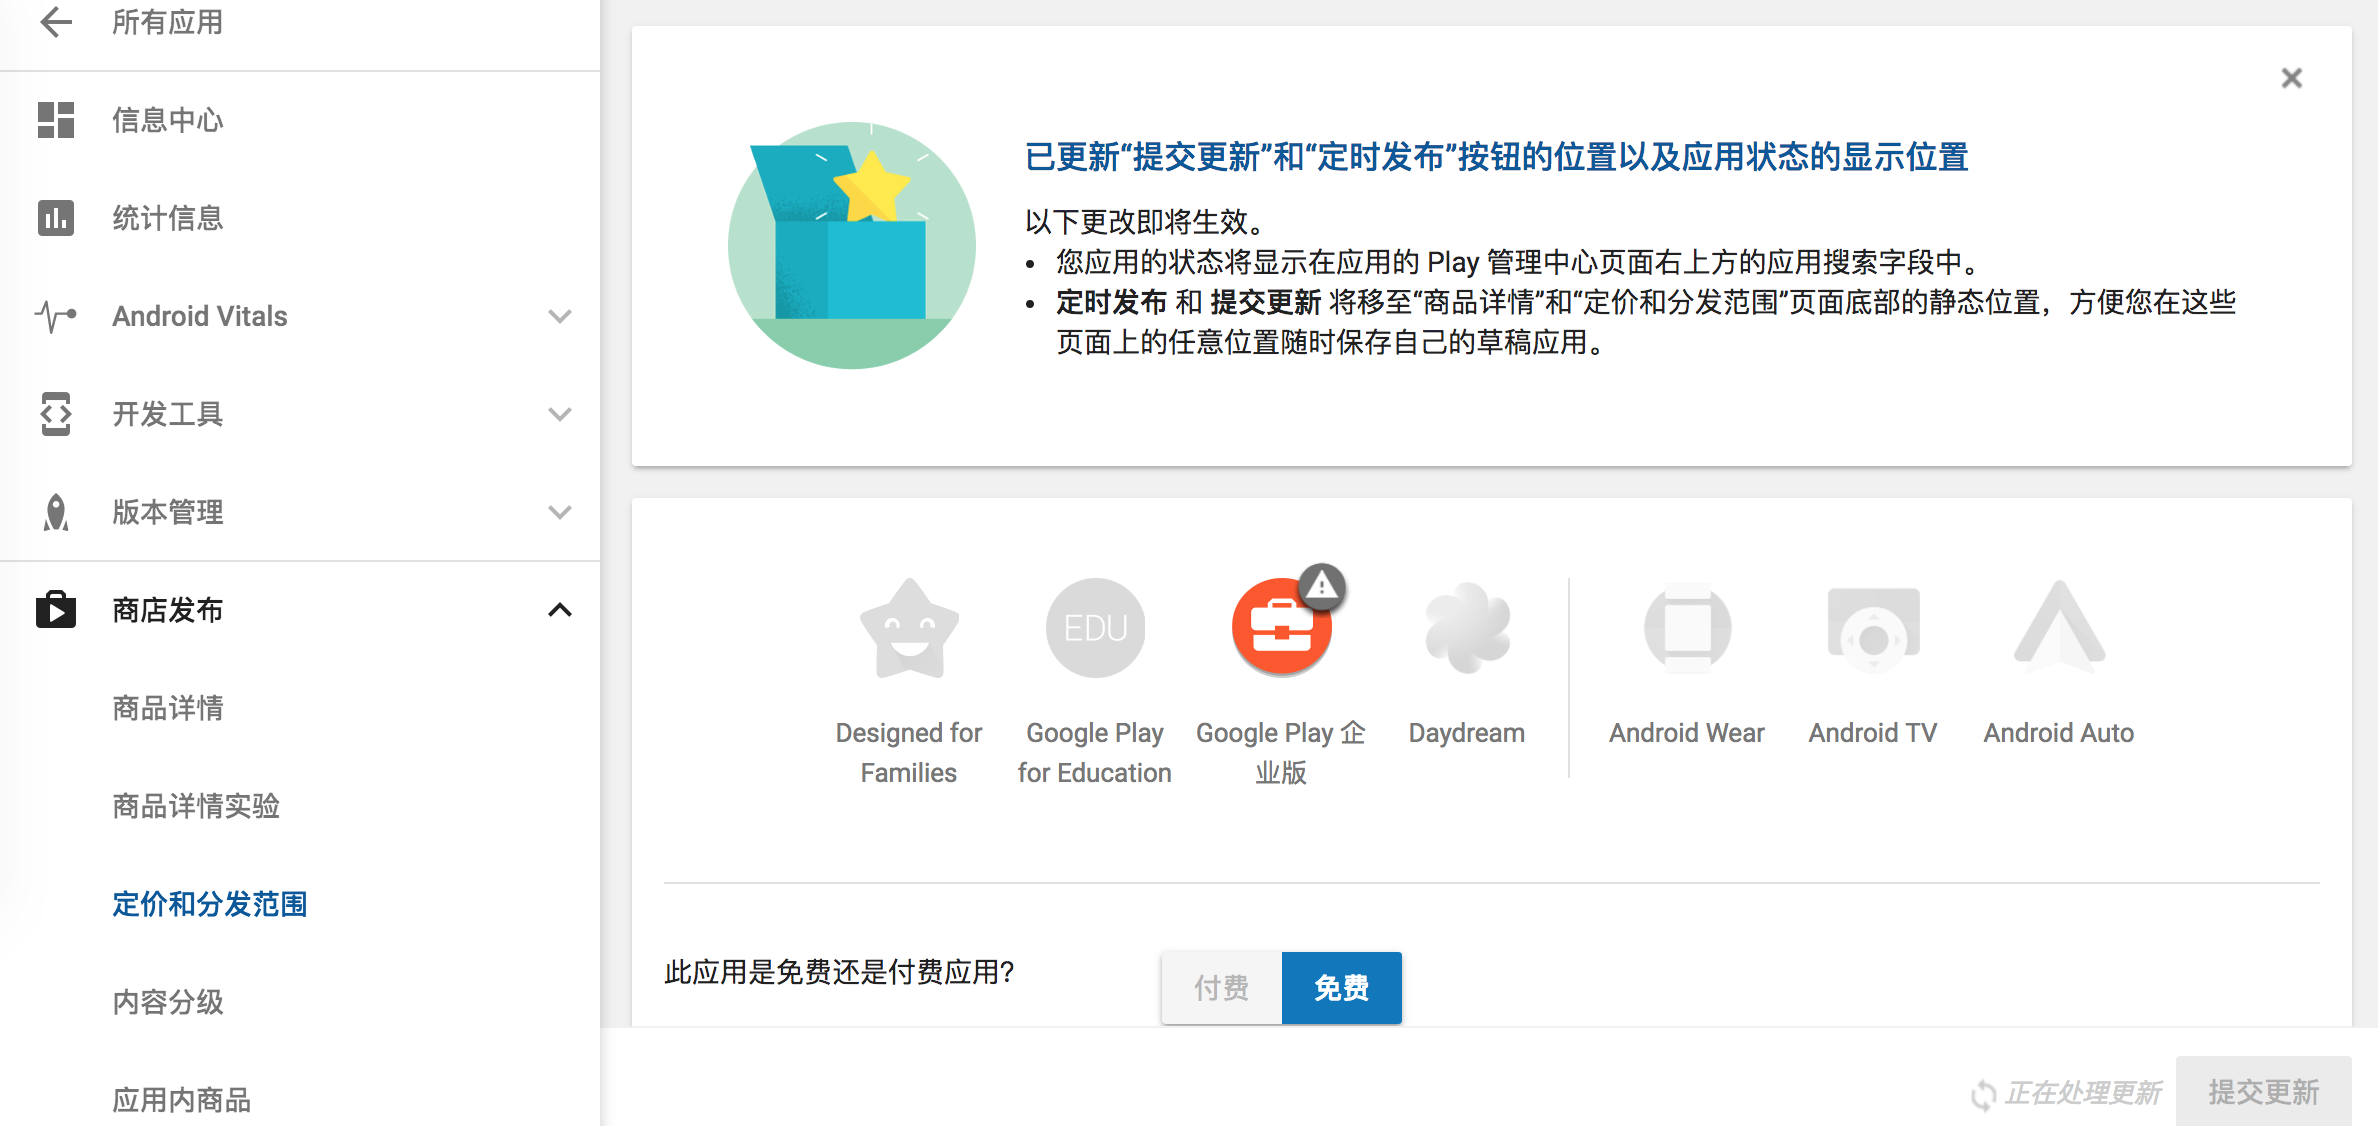2378x1126 pixels.
Task: Click the back arrow next to 所有应用
Action: 56,22
